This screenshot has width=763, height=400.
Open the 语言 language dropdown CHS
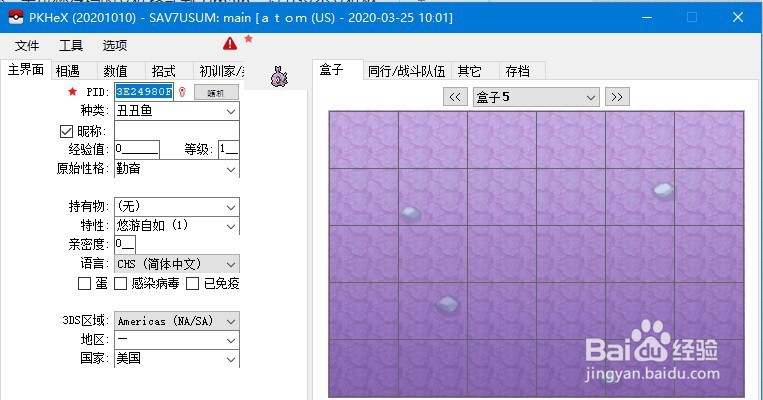(x=177, y=264)
